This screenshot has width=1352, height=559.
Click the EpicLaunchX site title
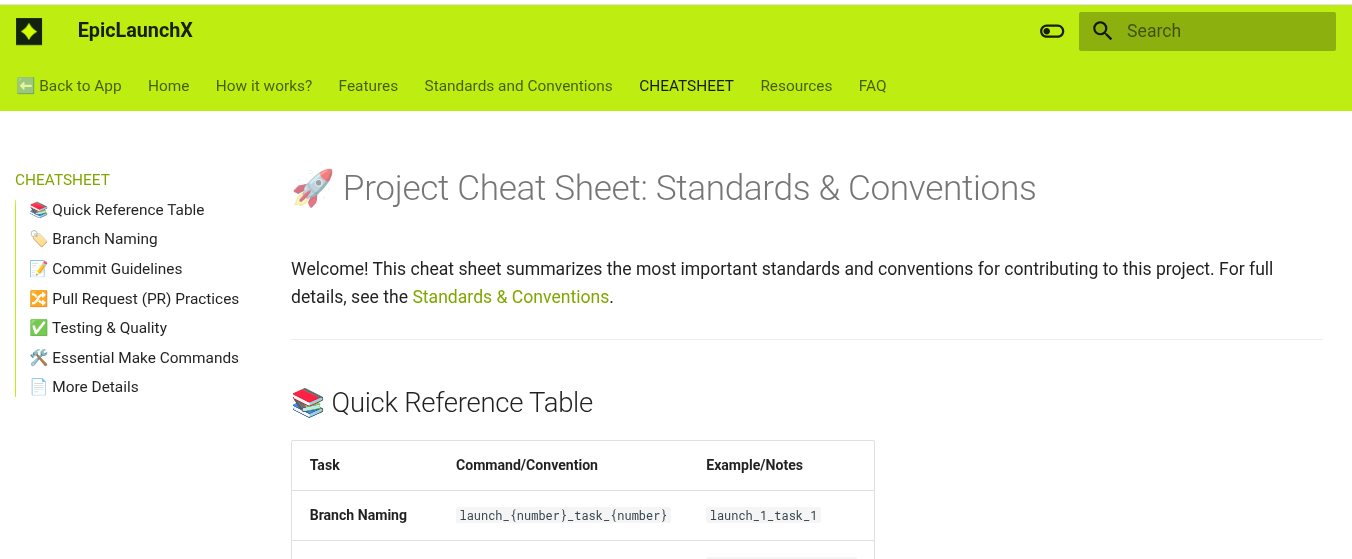point(135,31)
